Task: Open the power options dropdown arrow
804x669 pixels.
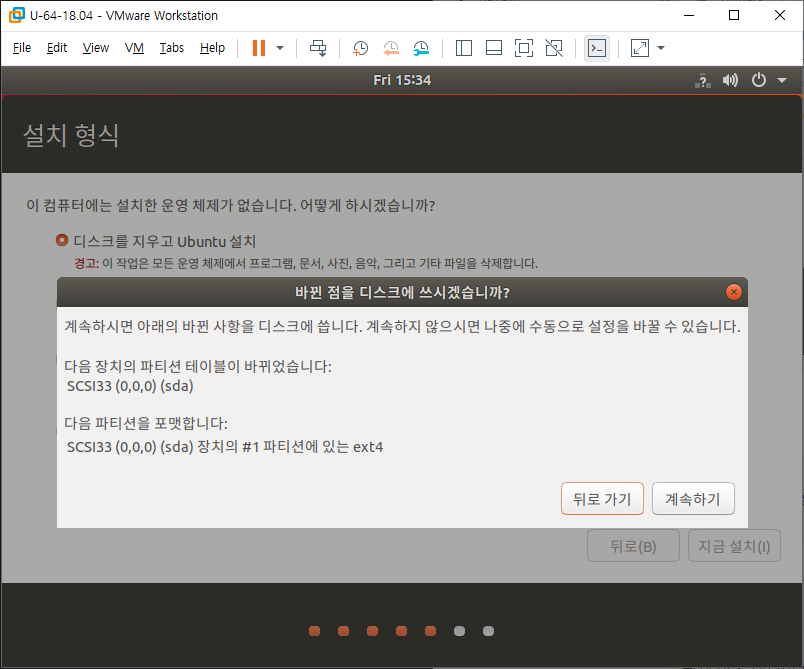Action: 280,48
